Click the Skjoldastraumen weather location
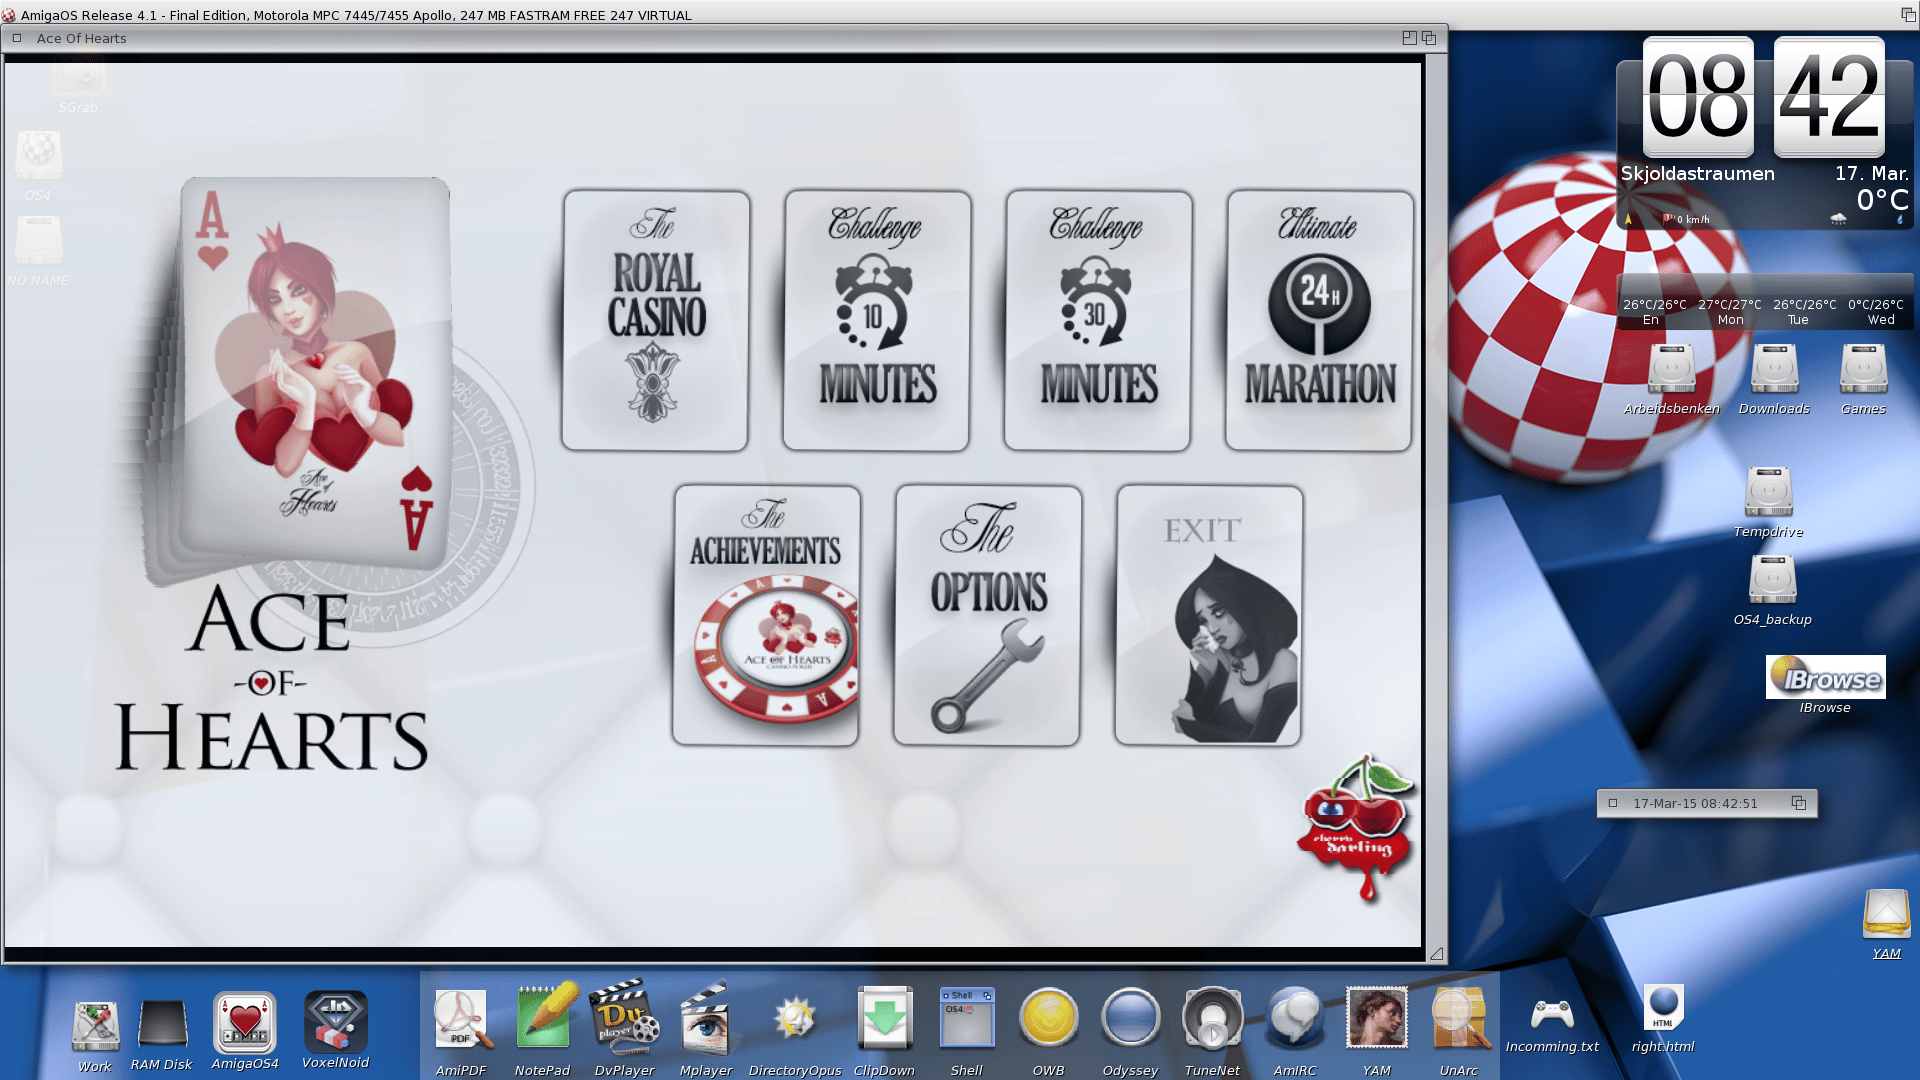This screenshot has height=1080, width=1920. tap(1697, 173)
